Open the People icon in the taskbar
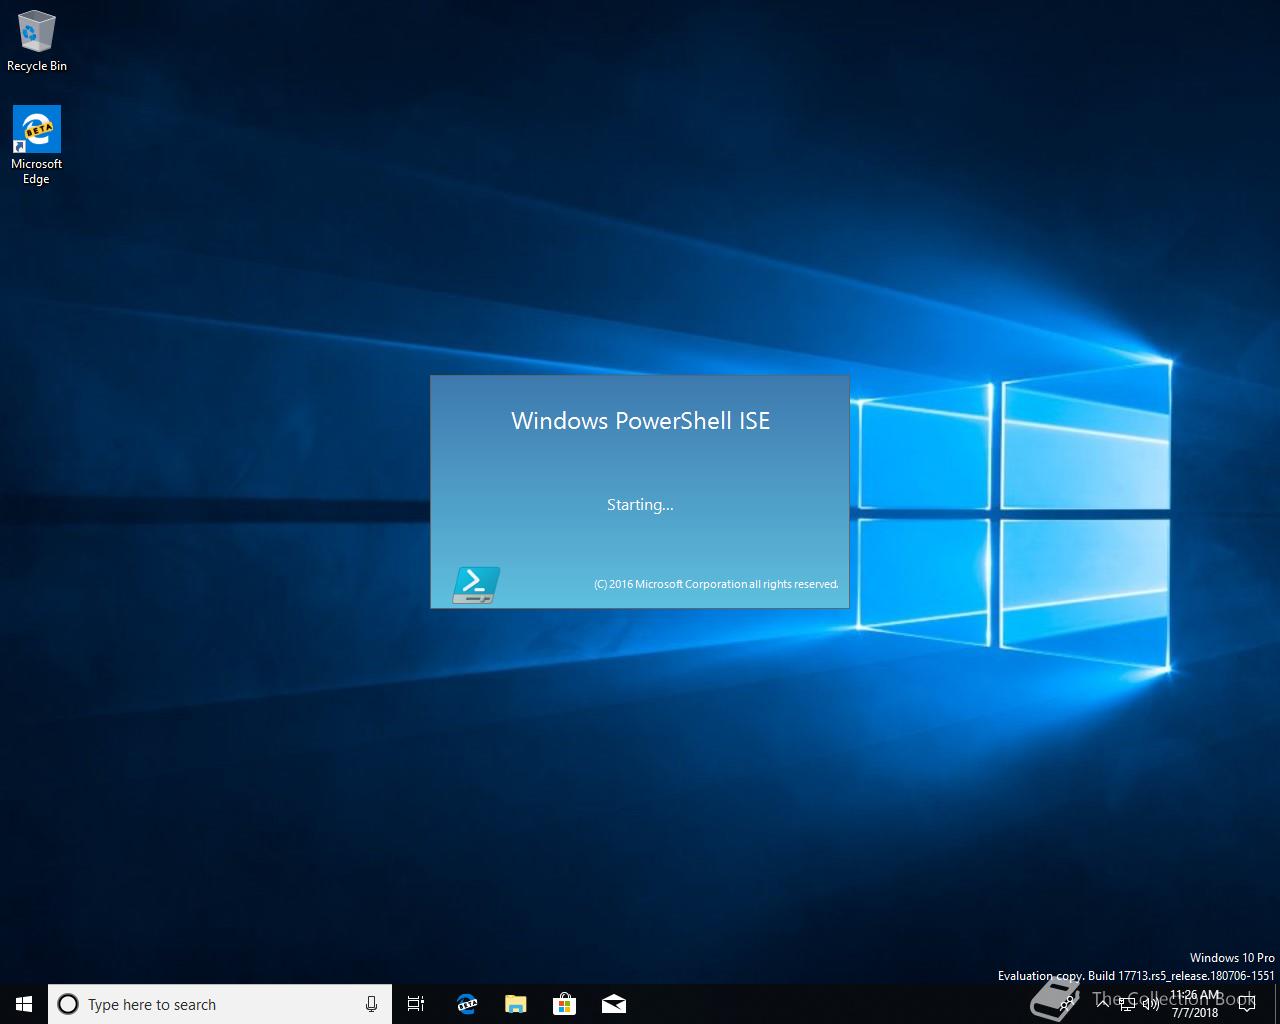1280x1024 pixels. (1068, 1004)
